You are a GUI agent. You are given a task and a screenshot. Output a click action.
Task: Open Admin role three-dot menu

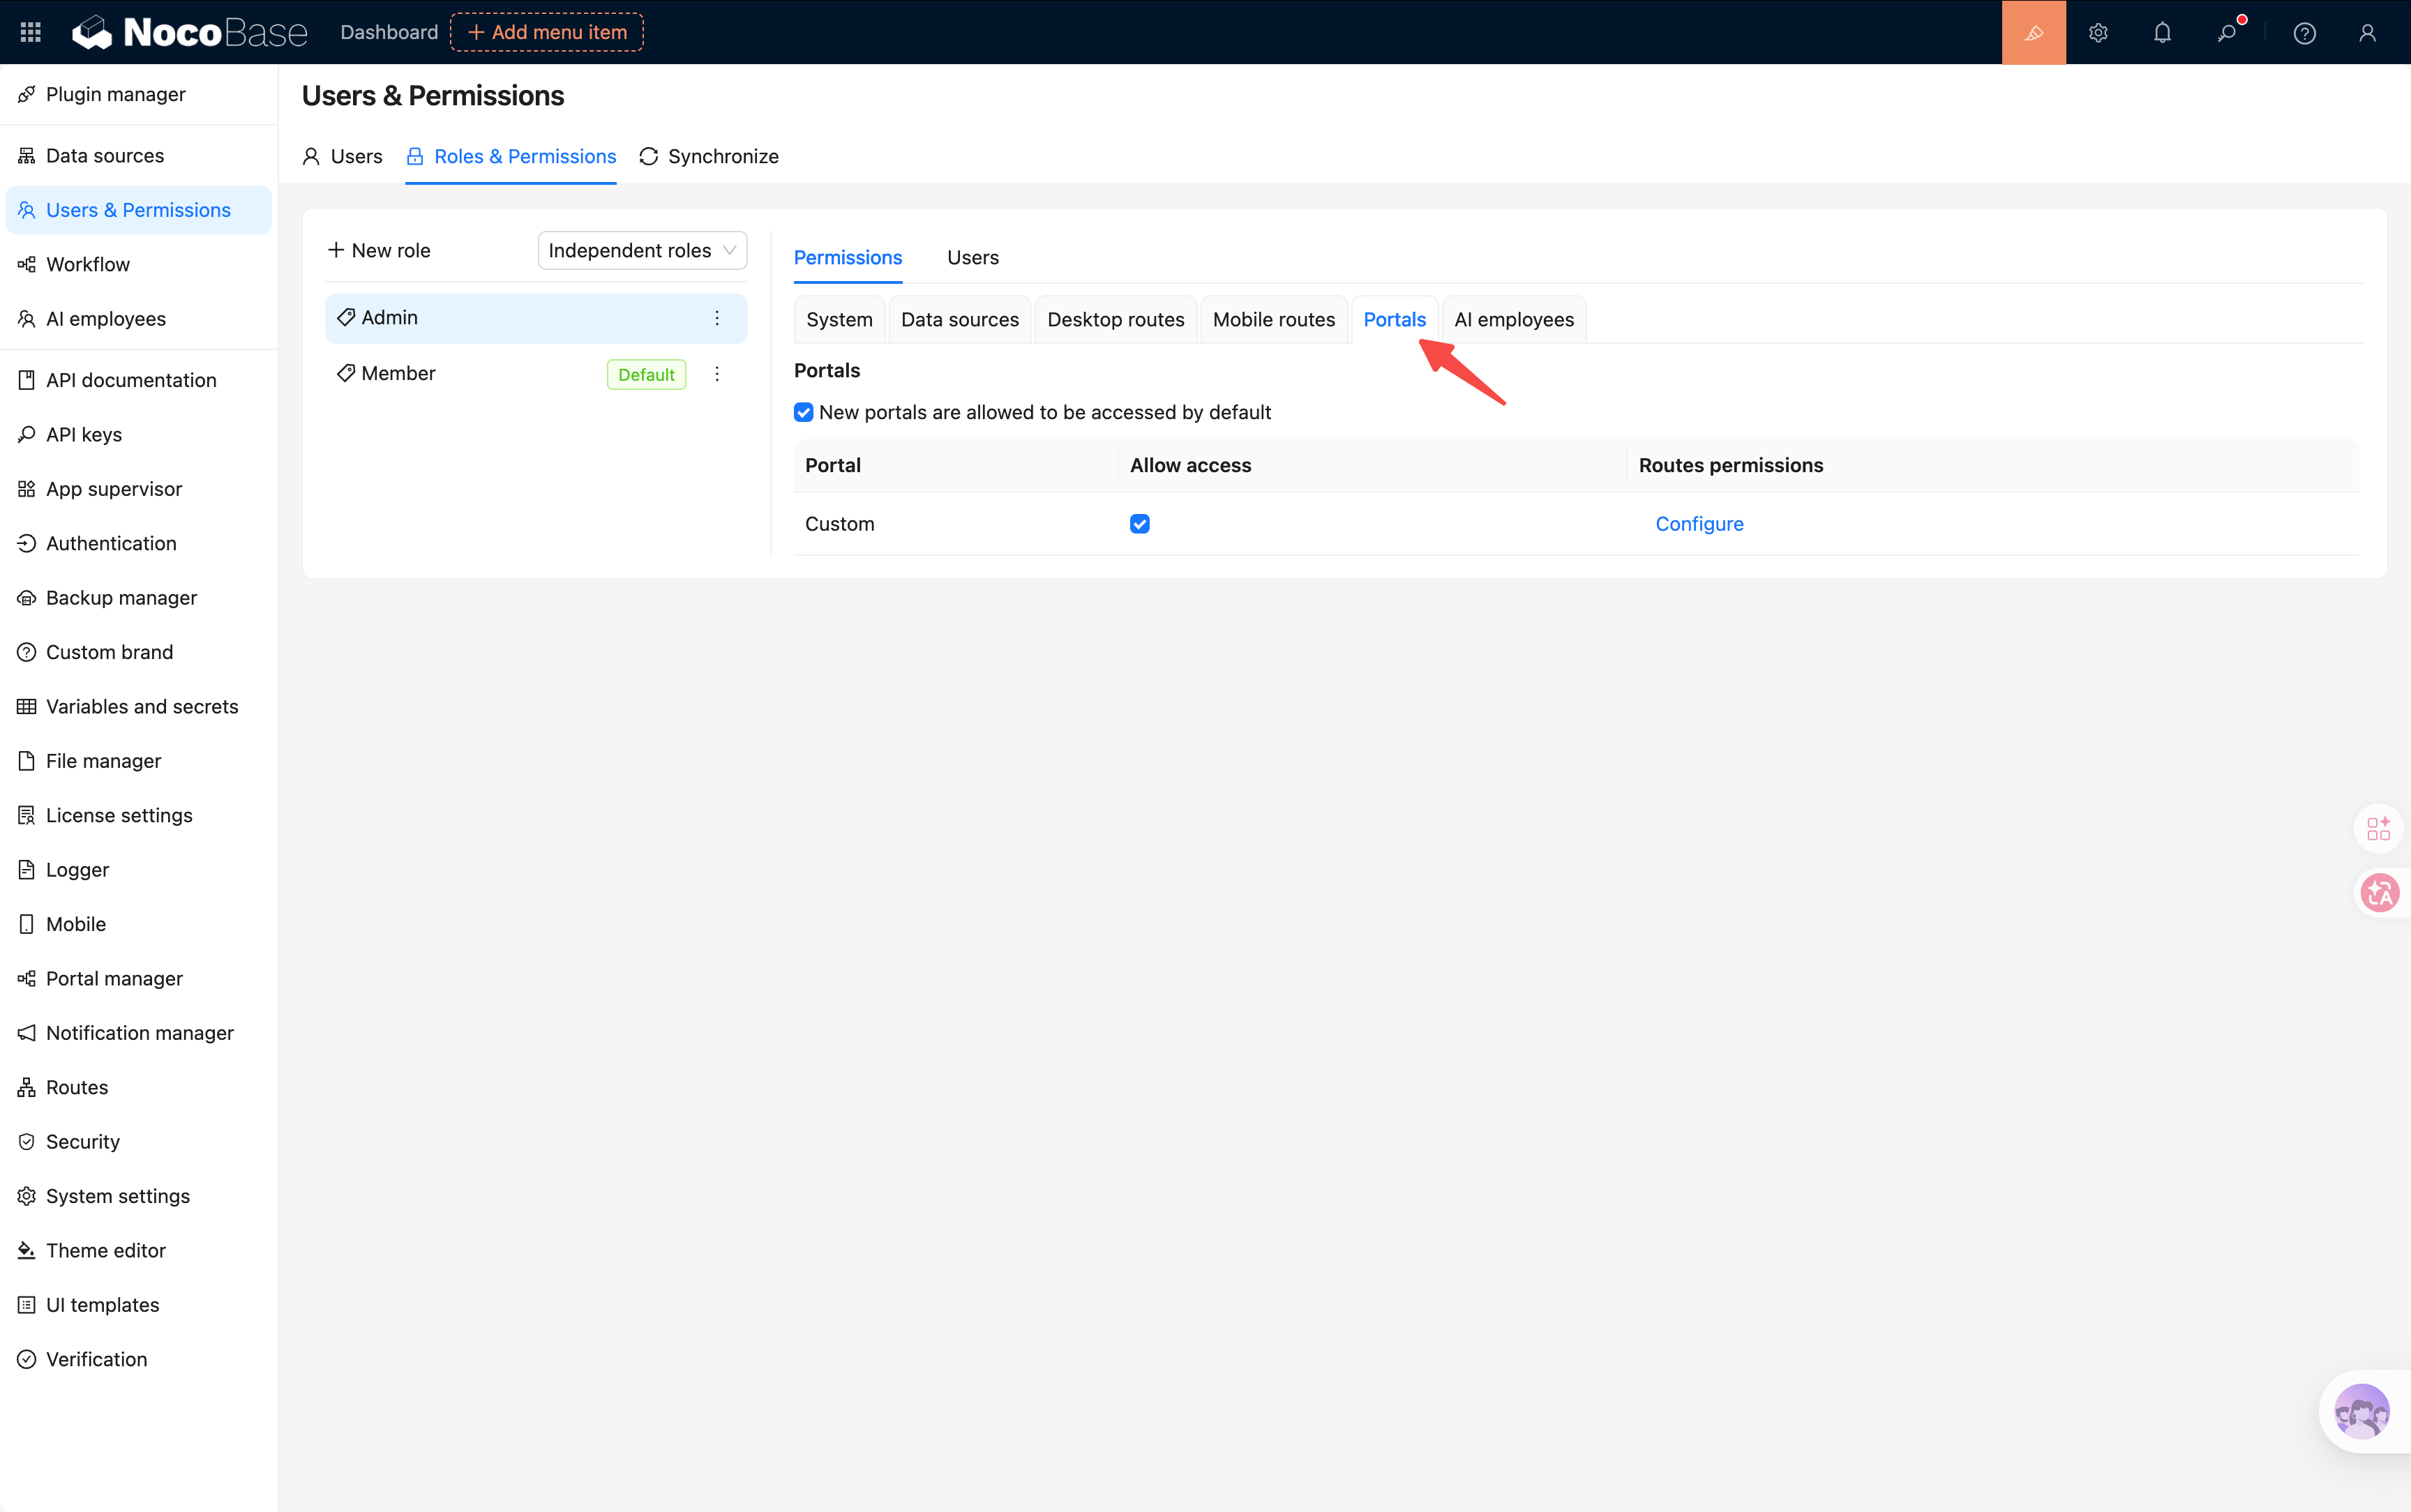tap(717, 318)
